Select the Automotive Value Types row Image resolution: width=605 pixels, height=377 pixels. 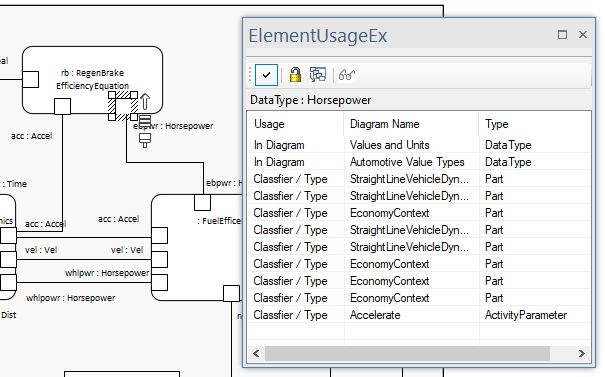419,162
